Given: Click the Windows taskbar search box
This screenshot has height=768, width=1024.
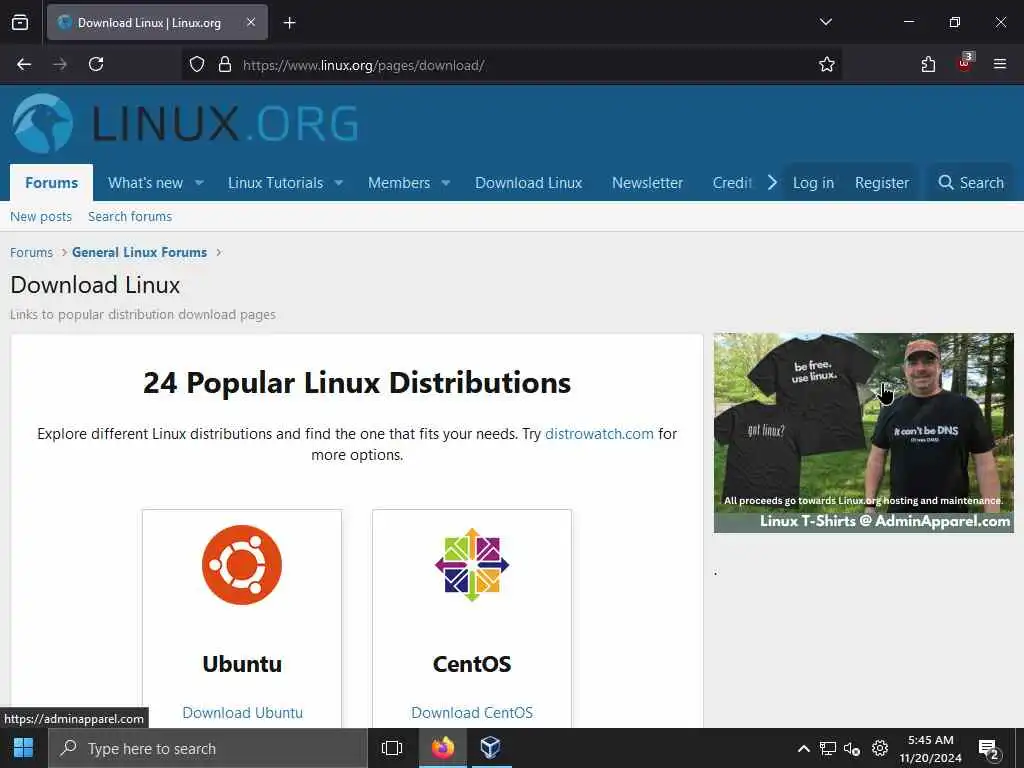Looking at the screenshot, I should click(208, 748).
